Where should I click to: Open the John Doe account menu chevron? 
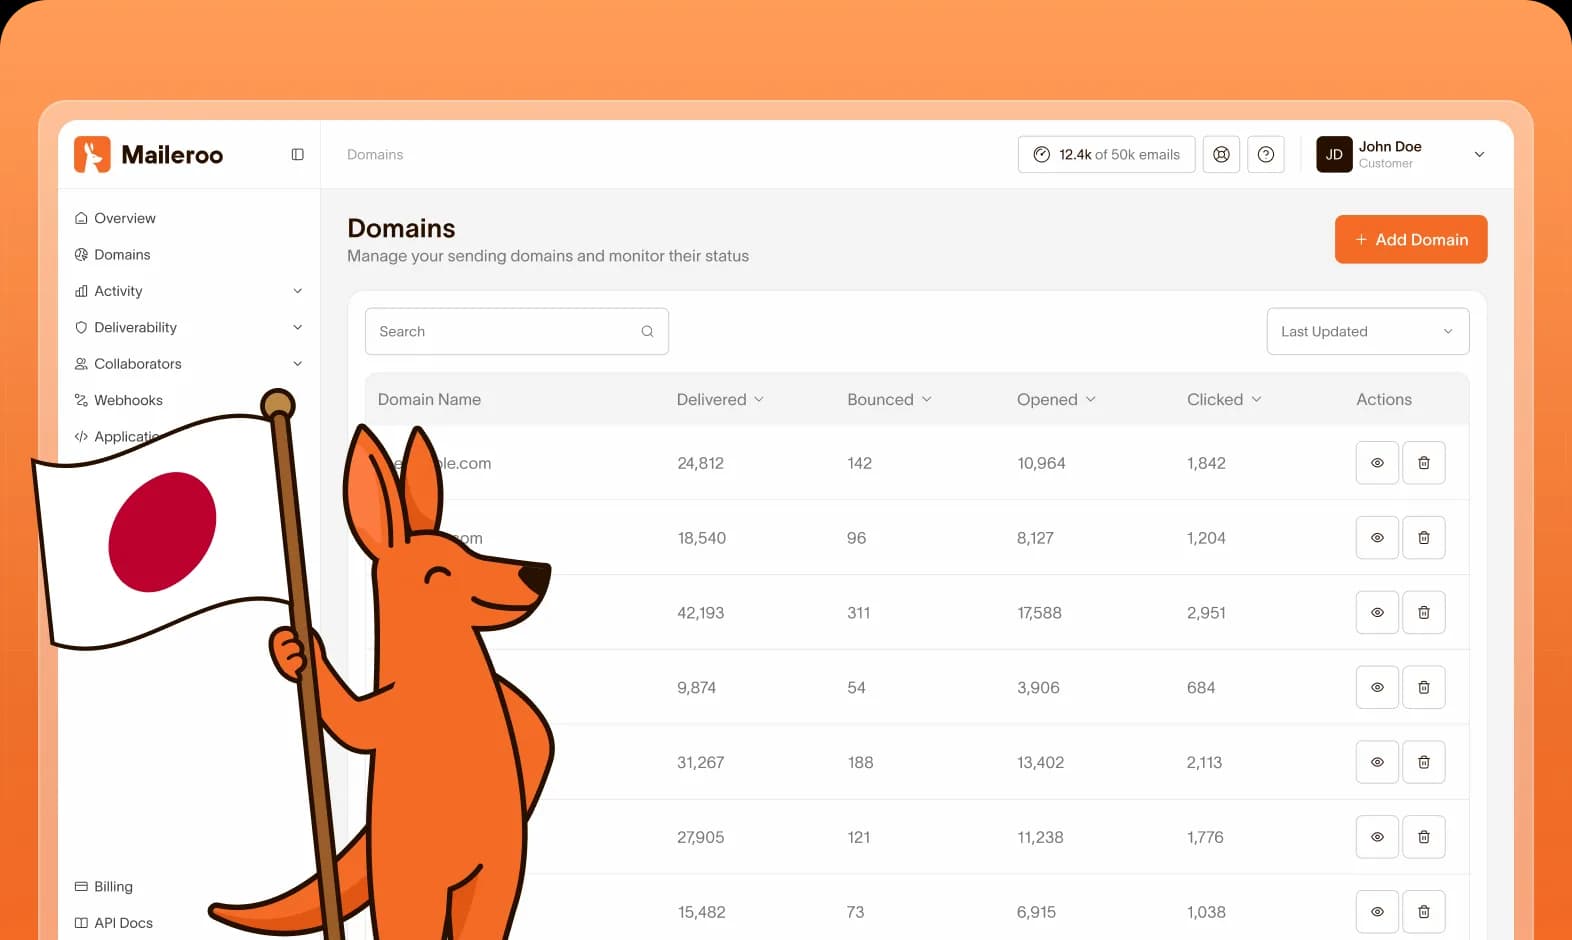click(1479, 155)
